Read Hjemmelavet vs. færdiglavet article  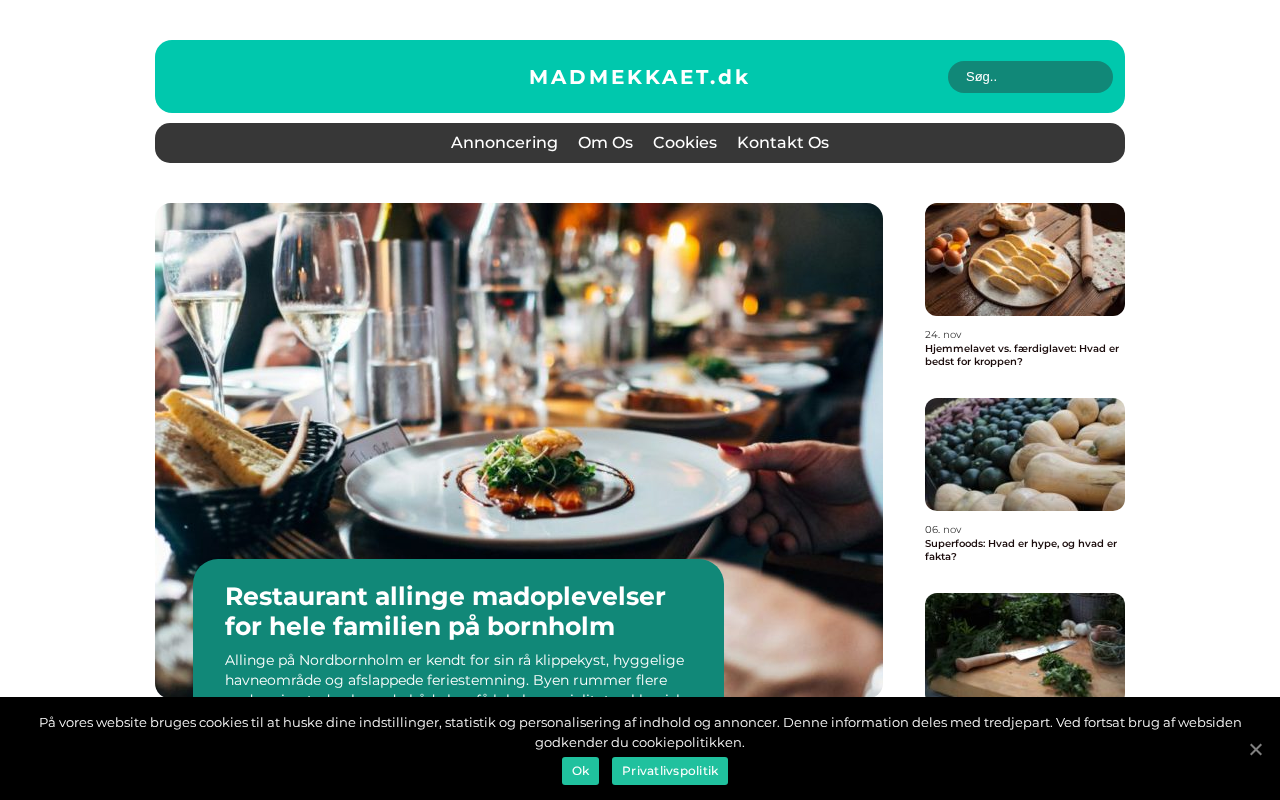tap(1022, 355)
